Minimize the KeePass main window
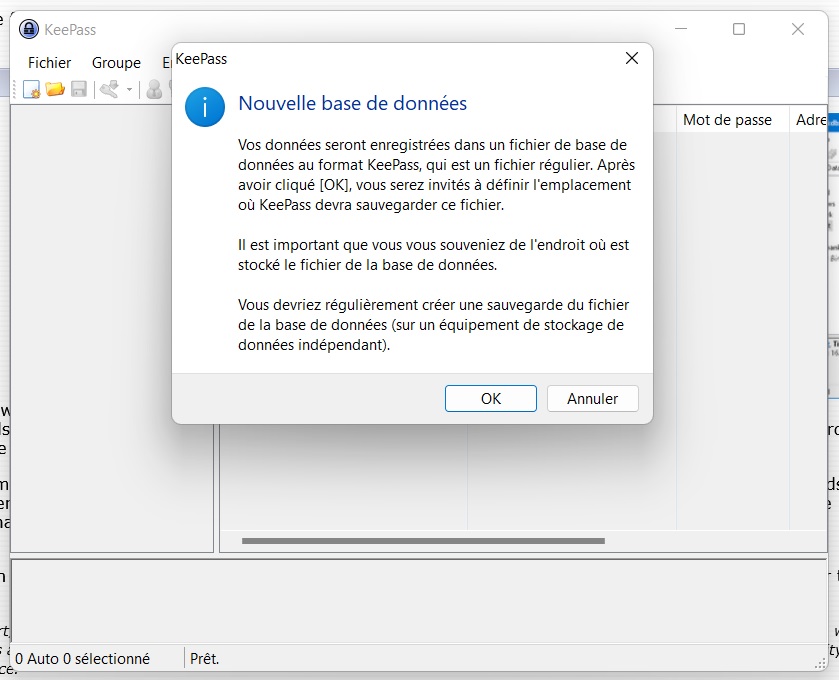 point(680,29)
